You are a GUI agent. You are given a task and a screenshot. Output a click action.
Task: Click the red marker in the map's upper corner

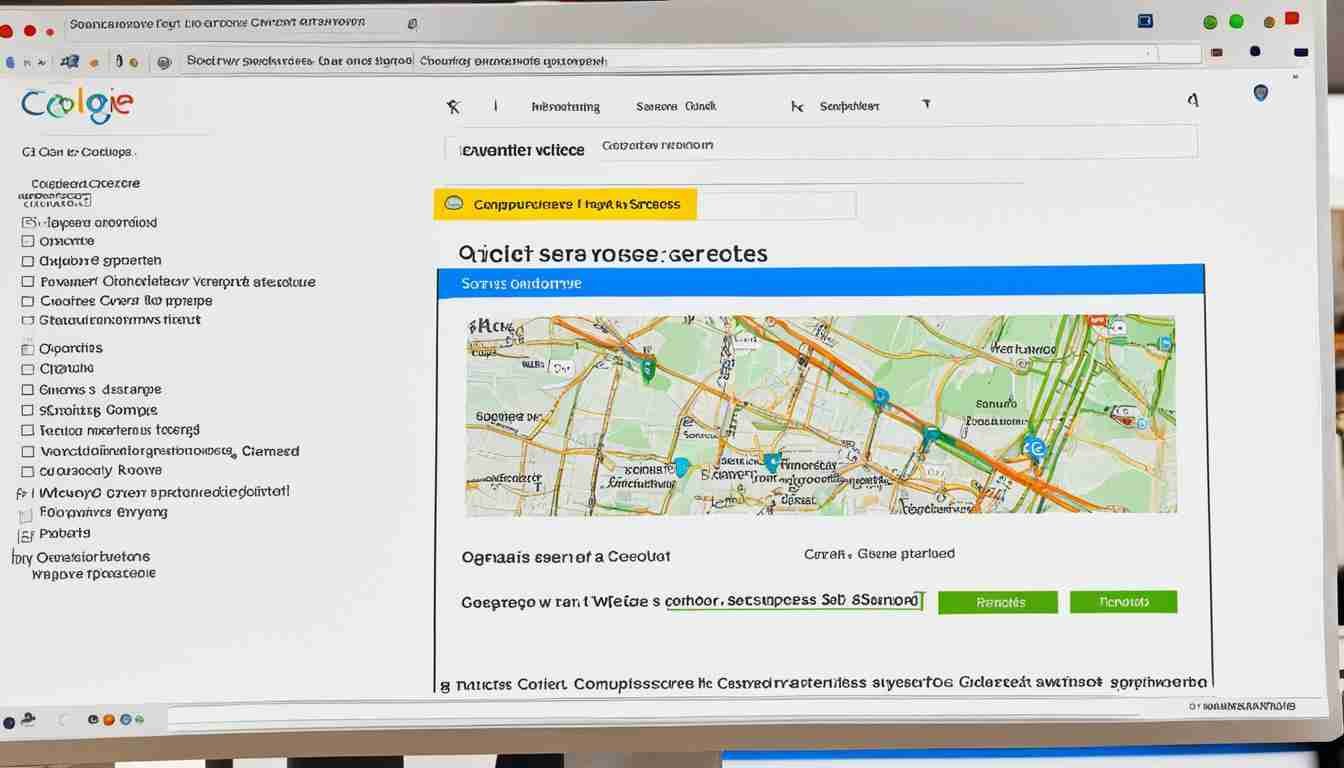(1096, 322)
